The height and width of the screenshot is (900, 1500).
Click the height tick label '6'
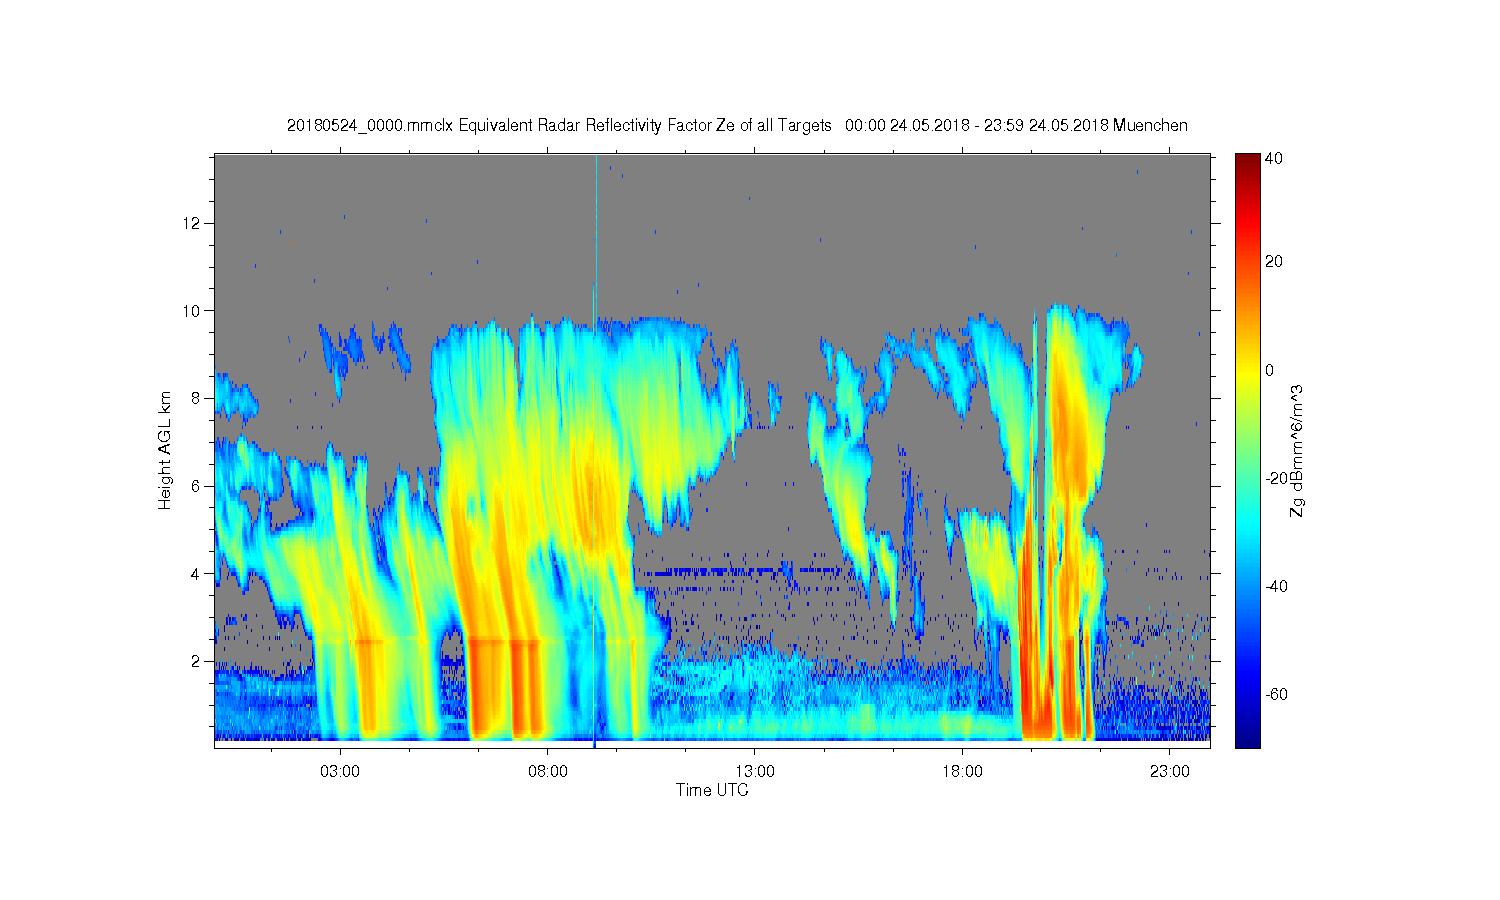(x=196, y=486)
